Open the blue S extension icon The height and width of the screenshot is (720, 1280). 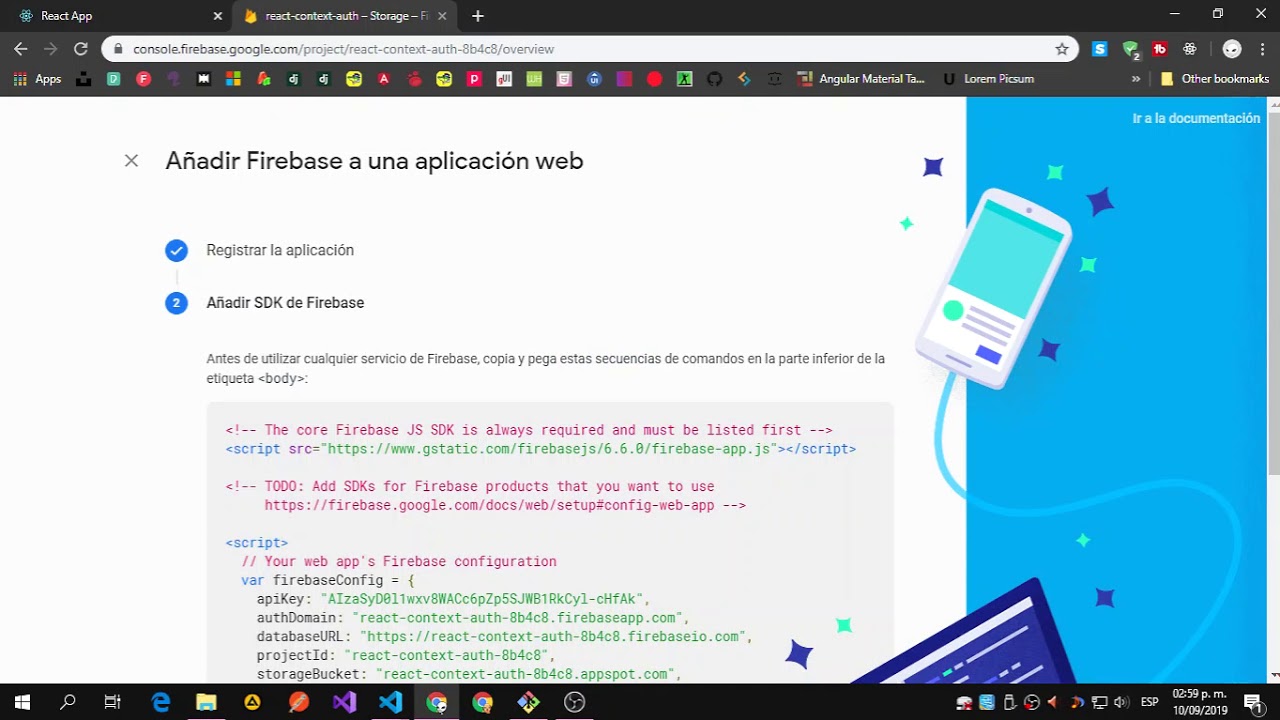pyautogui.click(x=1100, y=49)
